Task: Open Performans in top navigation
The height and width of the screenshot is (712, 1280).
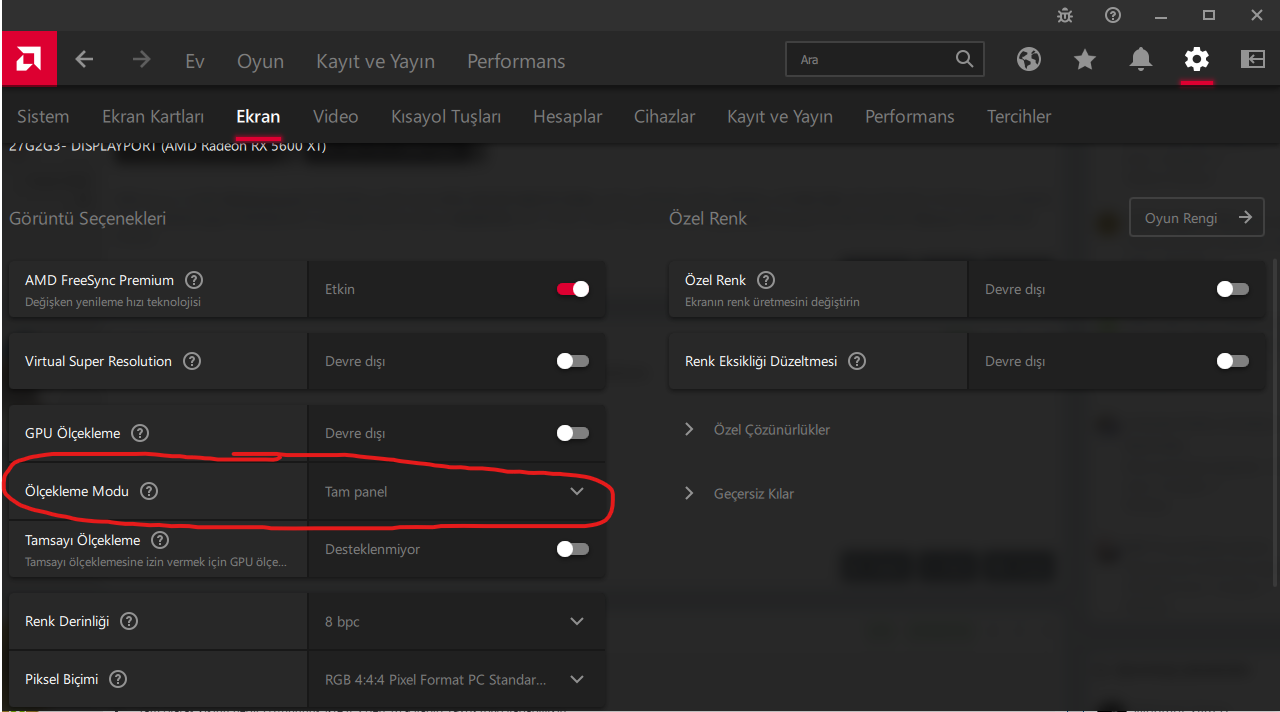Action: 516,61
